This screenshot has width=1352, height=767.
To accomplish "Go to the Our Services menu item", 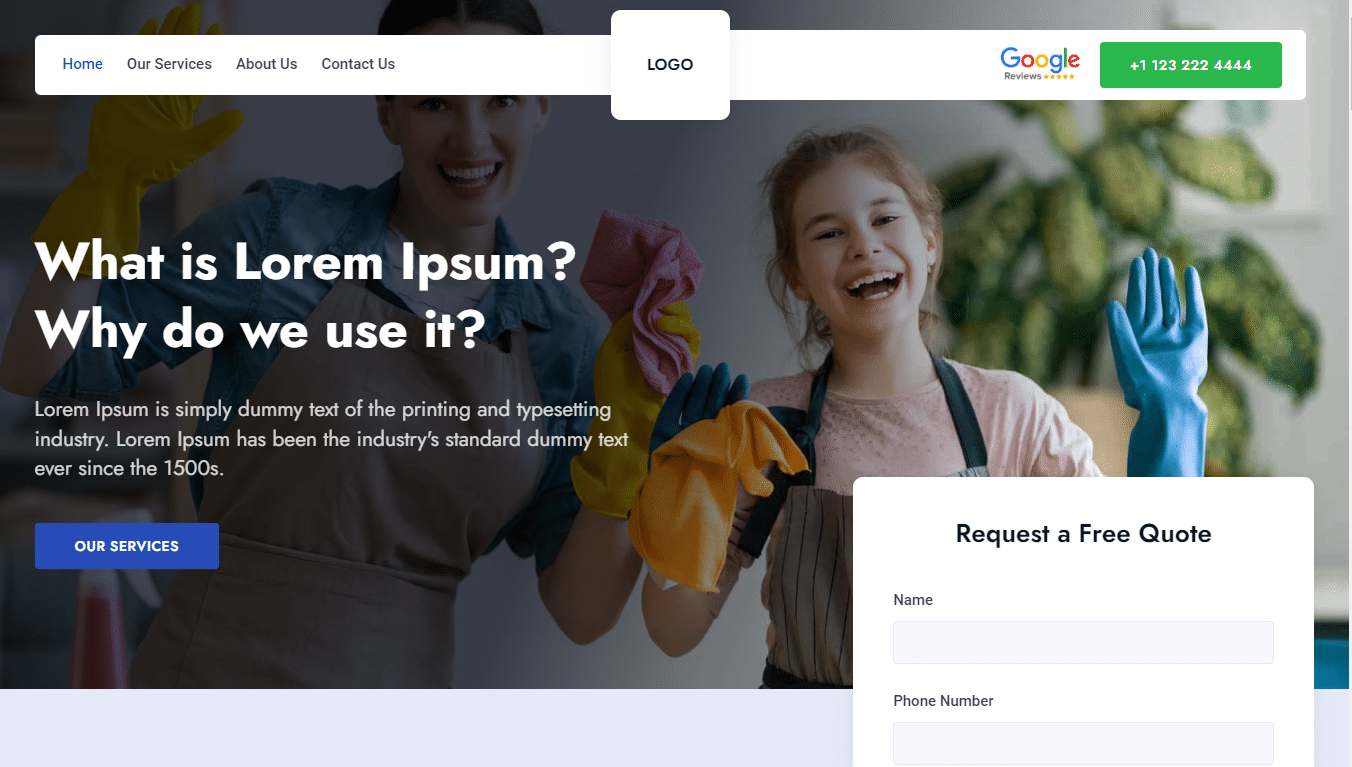I will point(169,64).
